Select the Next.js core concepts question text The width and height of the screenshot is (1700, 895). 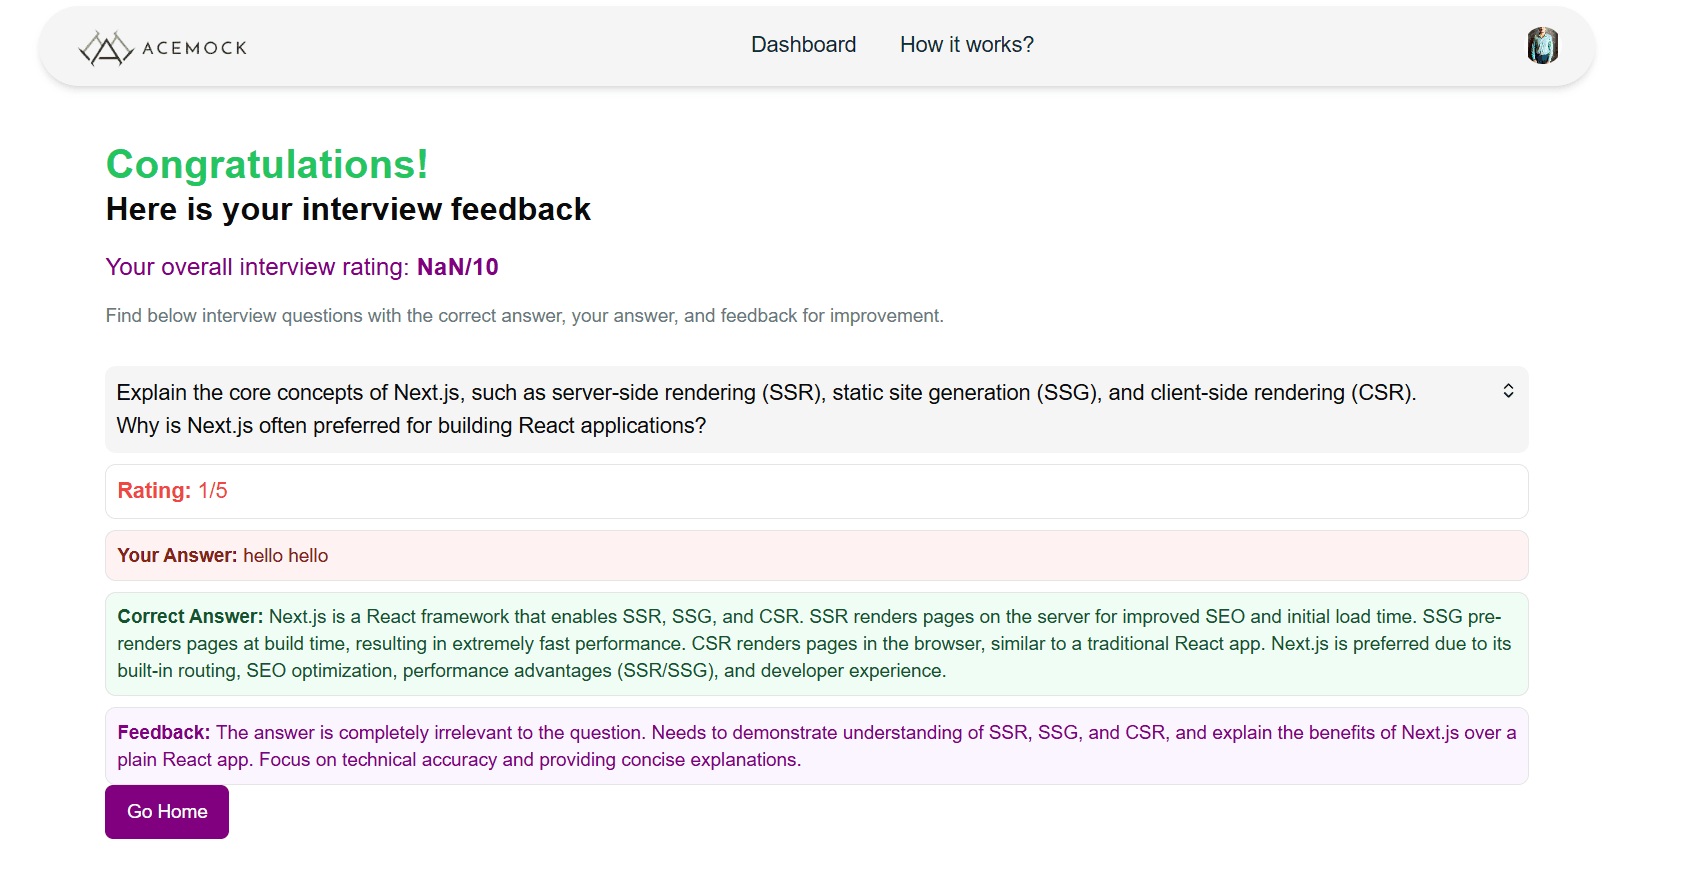[x=766, y=409]
